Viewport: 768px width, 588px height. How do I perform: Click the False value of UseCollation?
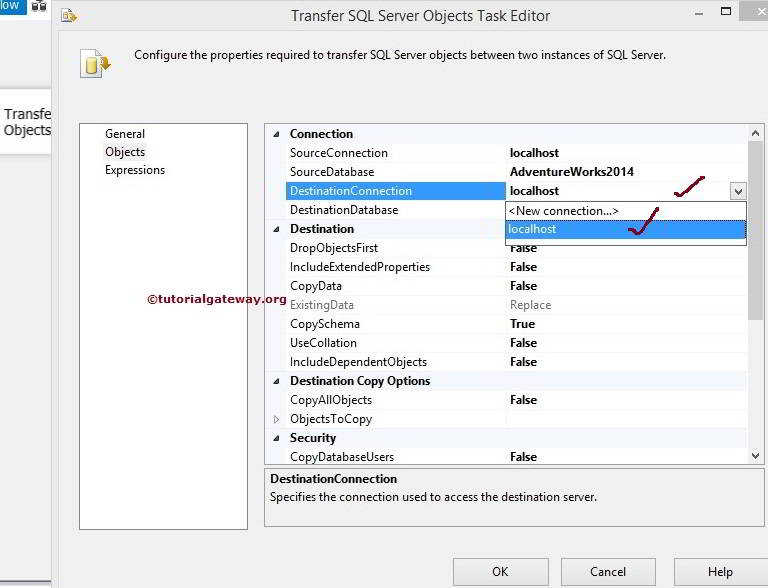pyautogui.click(x=524, y=343)
